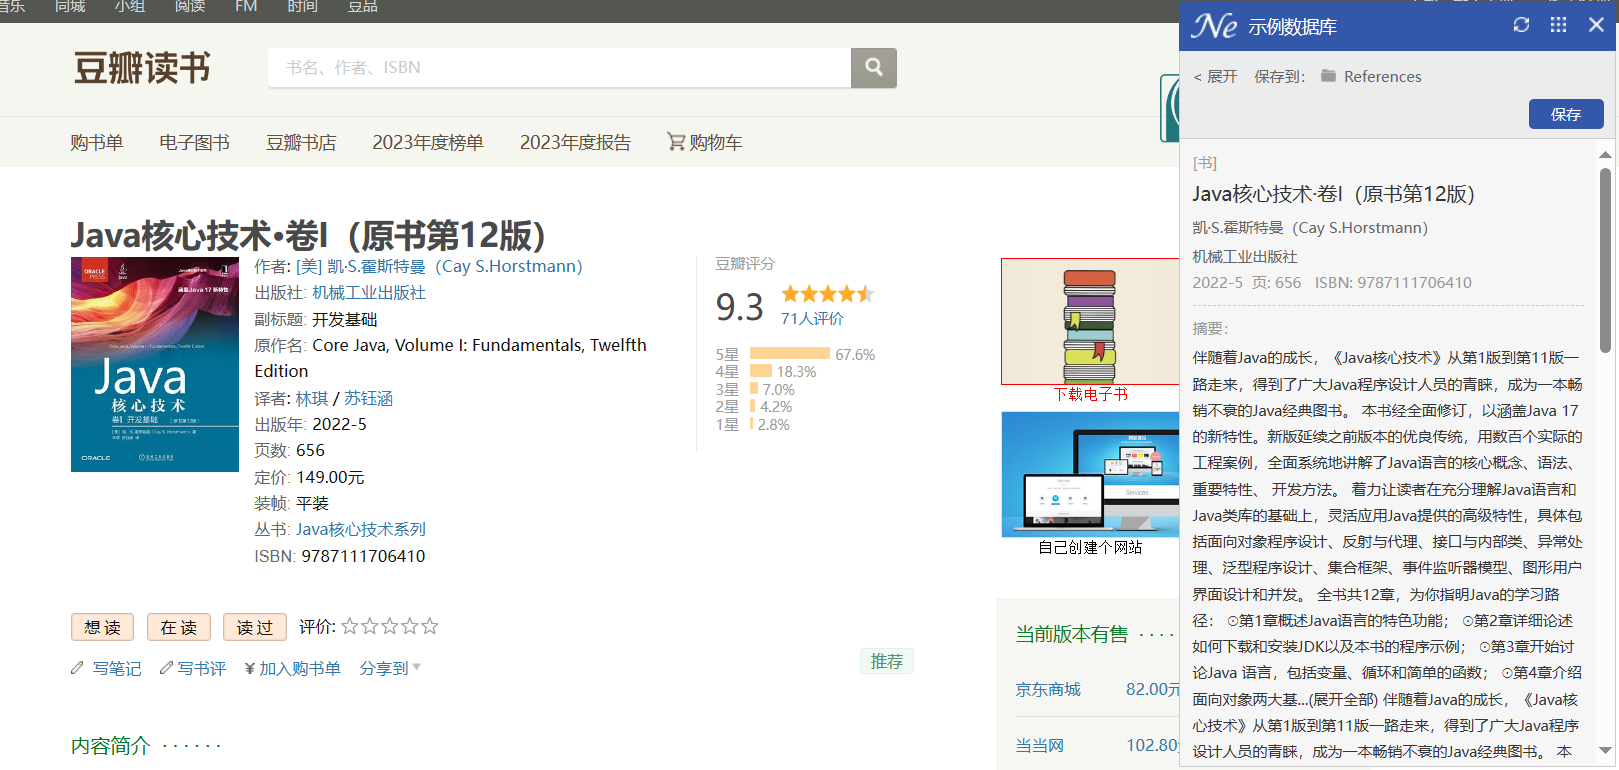Open the 2023年度榜单 nav item
This screenshot has width=1619, height=770.
pos(428,142)
